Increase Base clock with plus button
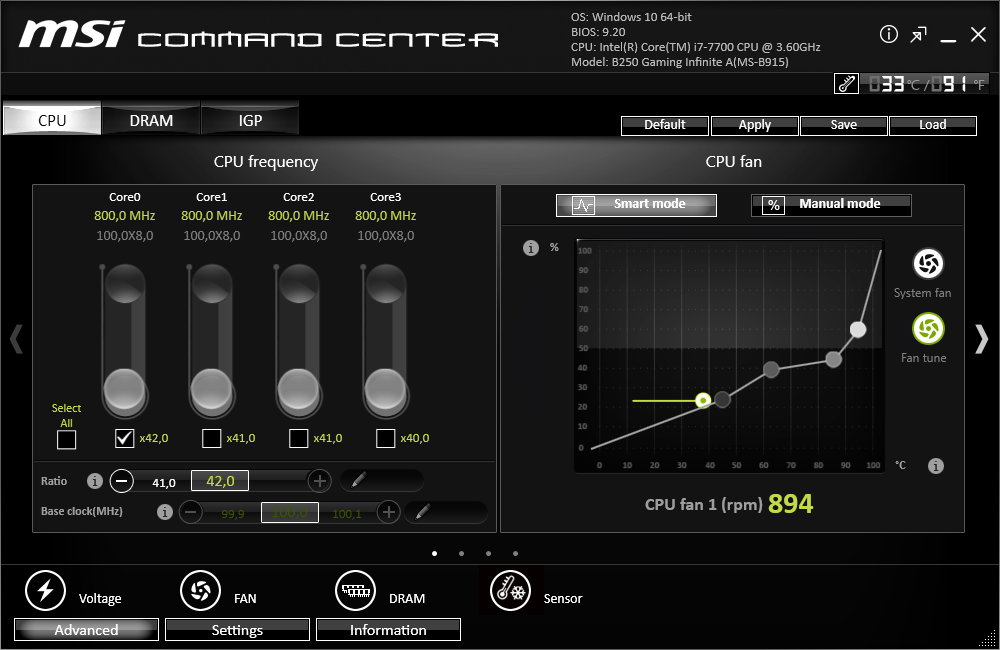This screenshot has height=650, width=1000. 388,512
